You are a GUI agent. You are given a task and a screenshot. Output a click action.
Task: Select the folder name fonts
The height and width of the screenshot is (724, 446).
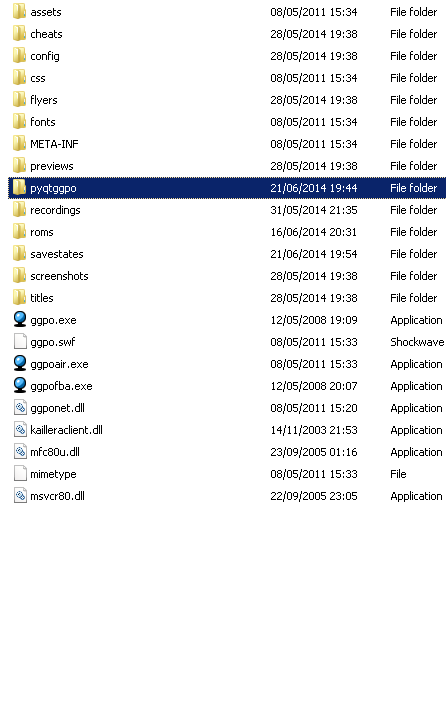[43, 122]
